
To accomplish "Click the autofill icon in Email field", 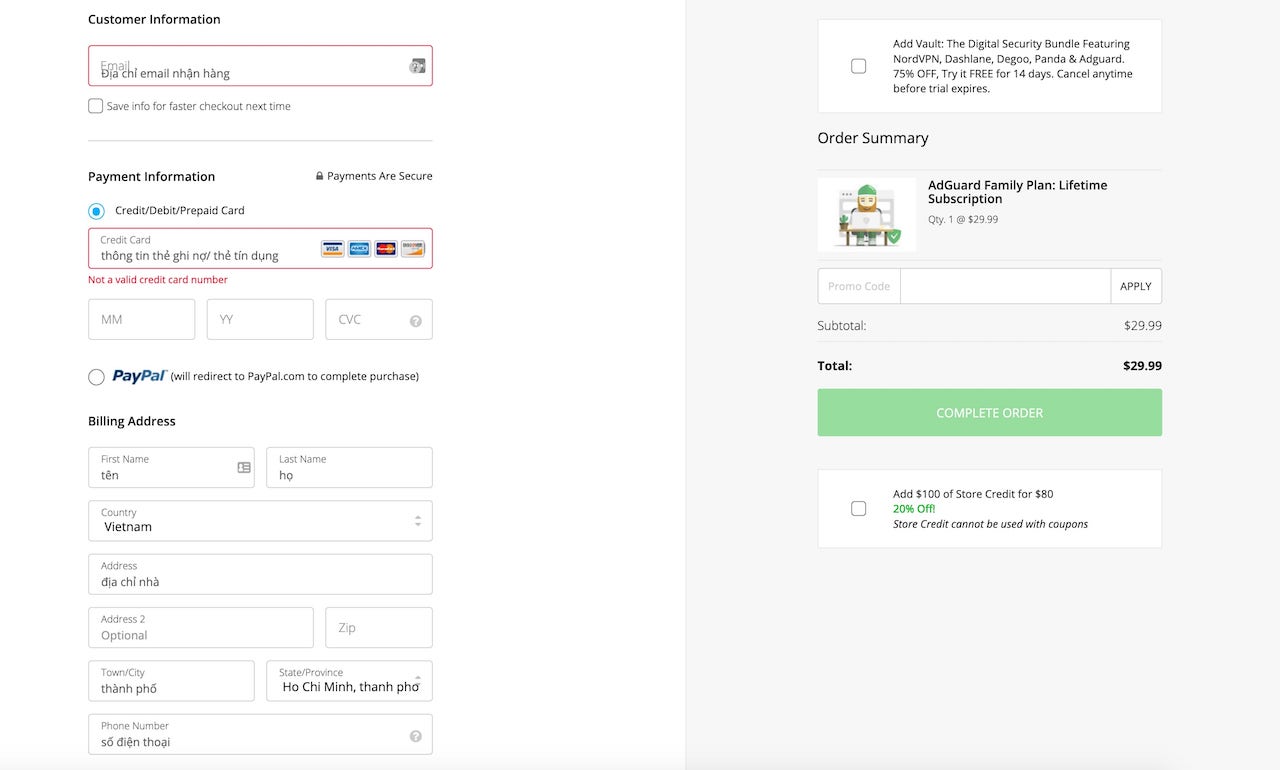I will coord(417,66).
